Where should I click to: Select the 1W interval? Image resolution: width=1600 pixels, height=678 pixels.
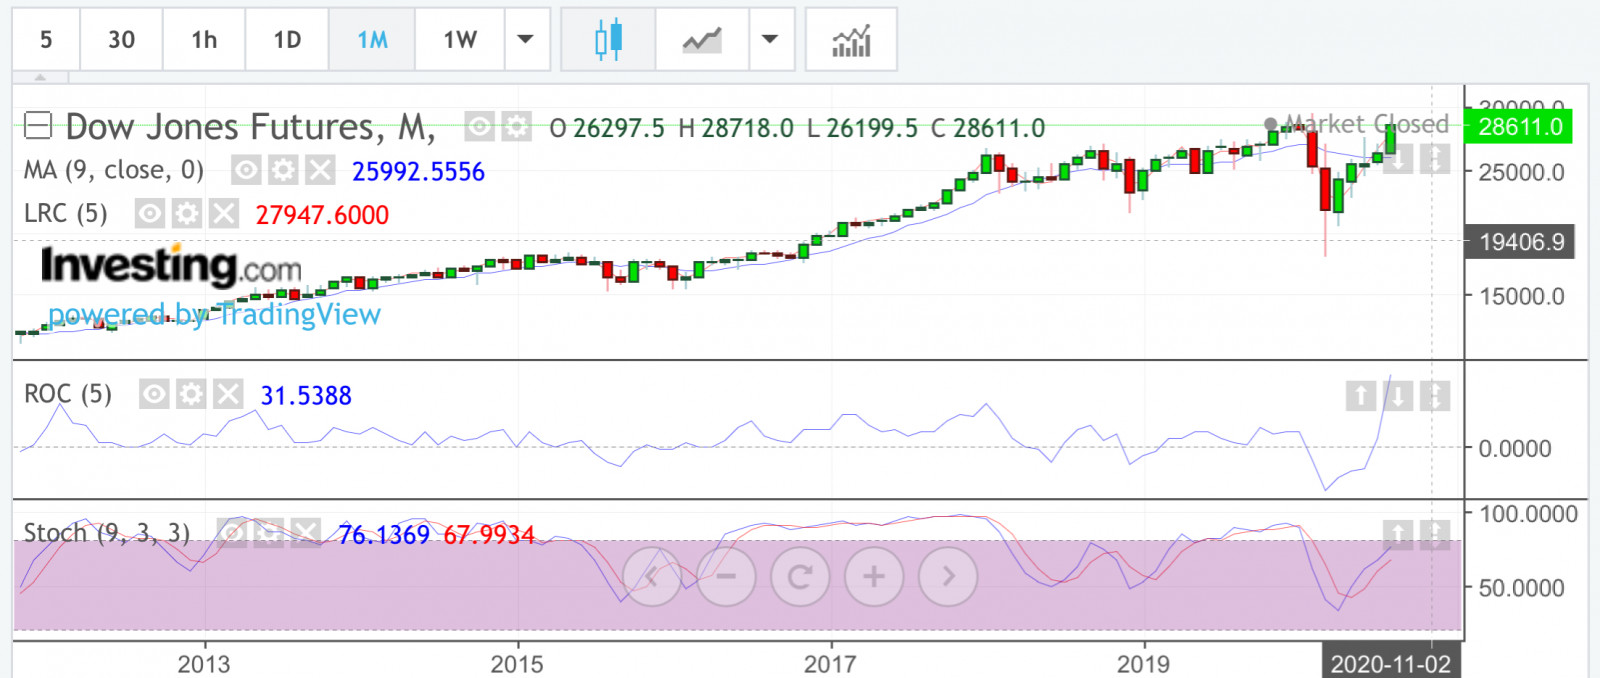(460, 40)
